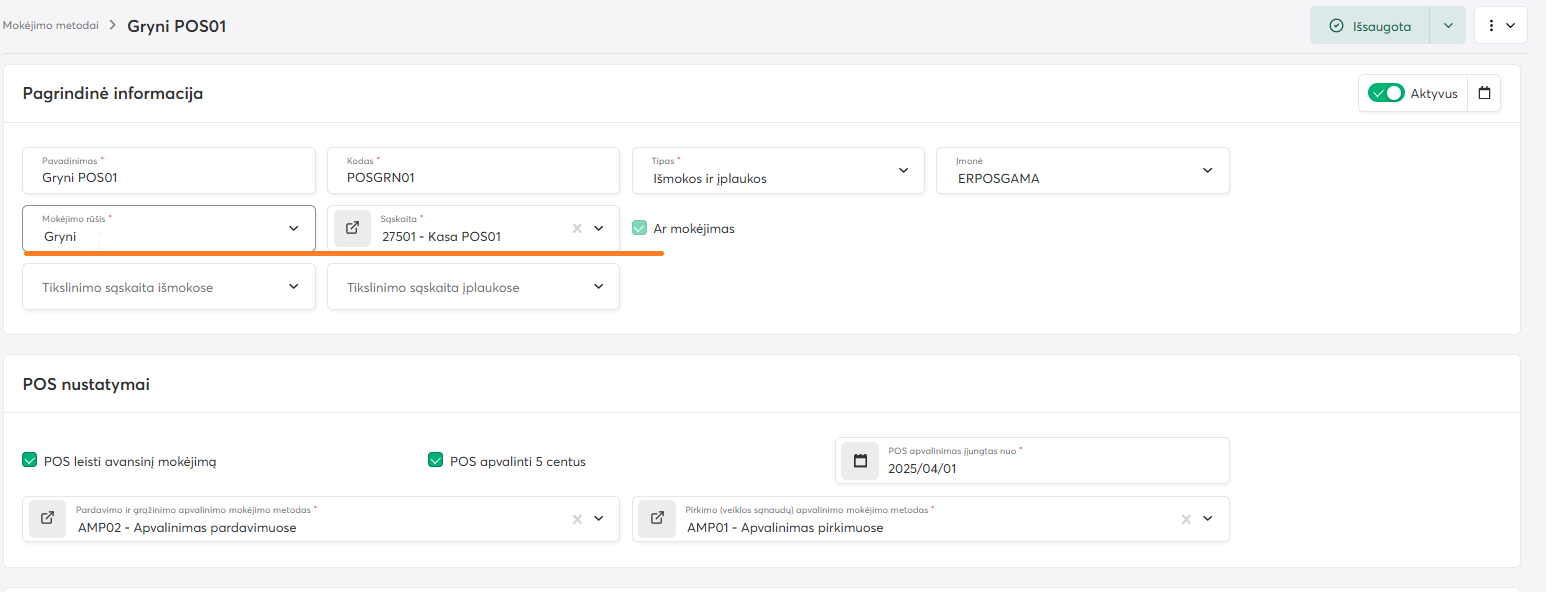
Task: Clear AMP02 selection using X icon
Action: (x=576, y=519)
